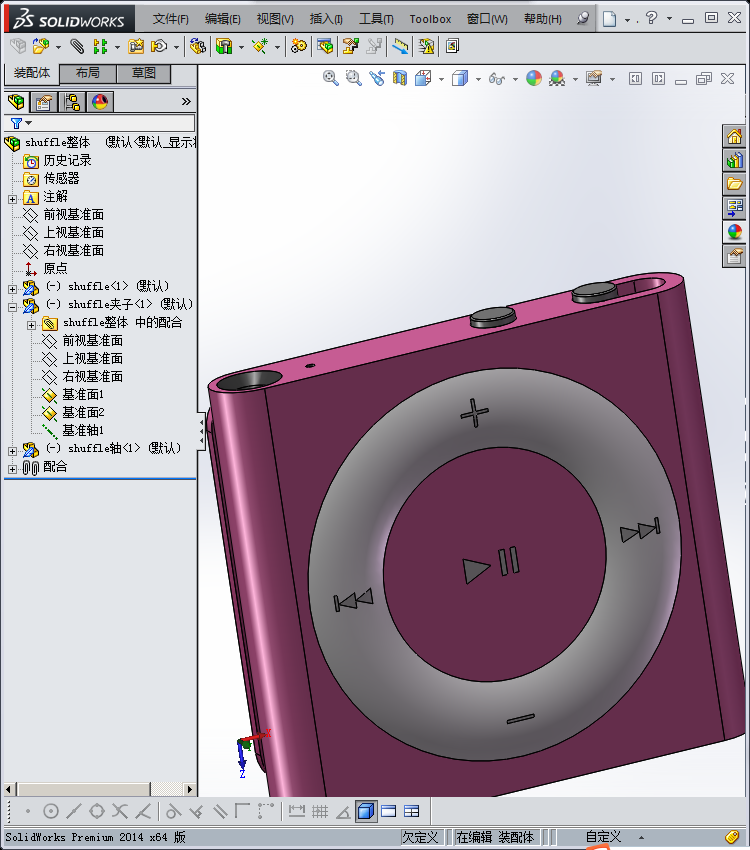The height and width of the screenshot is (850, 750).
Task: Click the Linear Component Pattern icon
Action: pyautogui.click(x=100, y=46)
